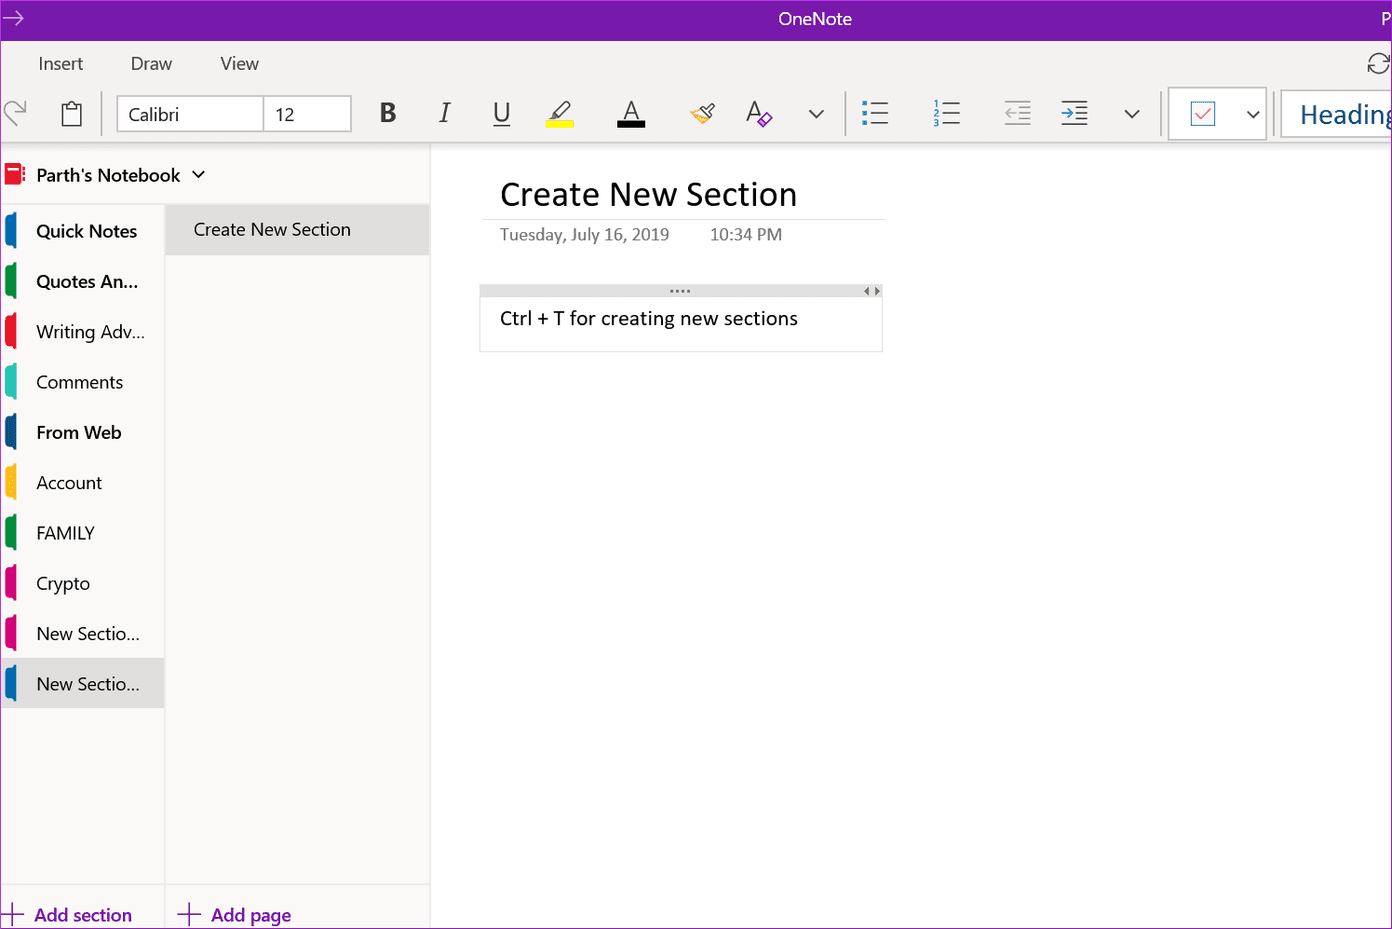This screenshot has width=1392, height=929.
Task: Start a numbered list
Action: [946, 113]
